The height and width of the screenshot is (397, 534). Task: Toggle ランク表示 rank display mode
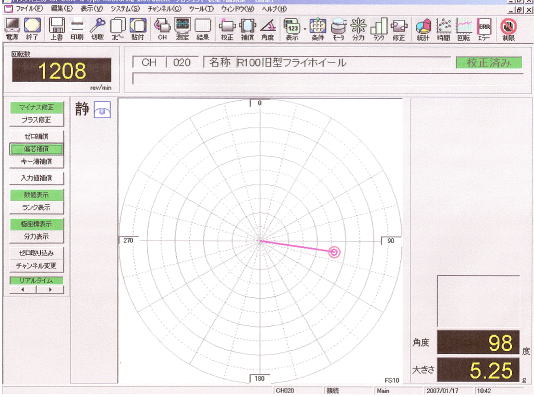(x=36, y=207)
